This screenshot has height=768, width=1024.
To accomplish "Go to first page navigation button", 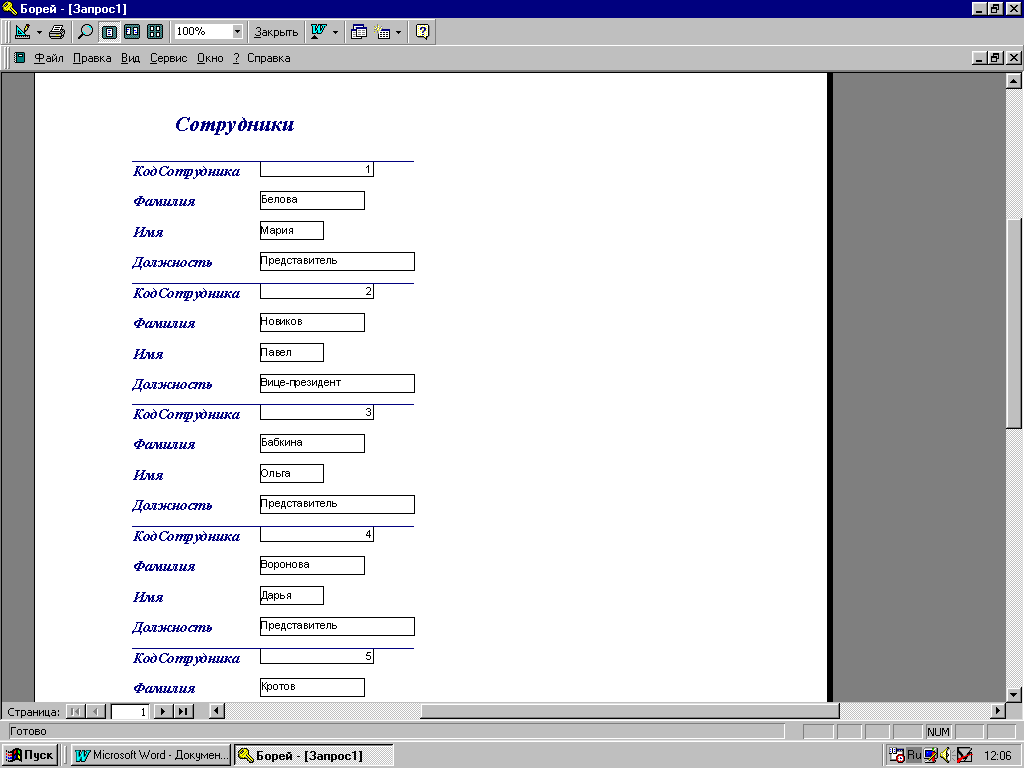I will (x=75, y=711).
